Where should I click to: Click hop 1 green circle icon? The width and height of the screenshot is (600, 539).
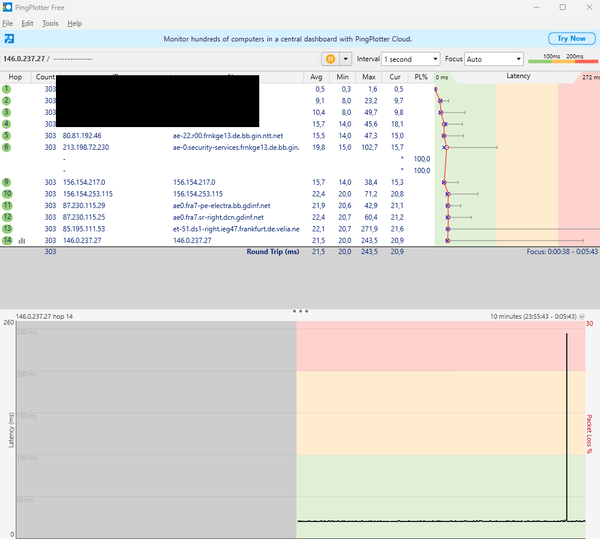pos(7,89)
